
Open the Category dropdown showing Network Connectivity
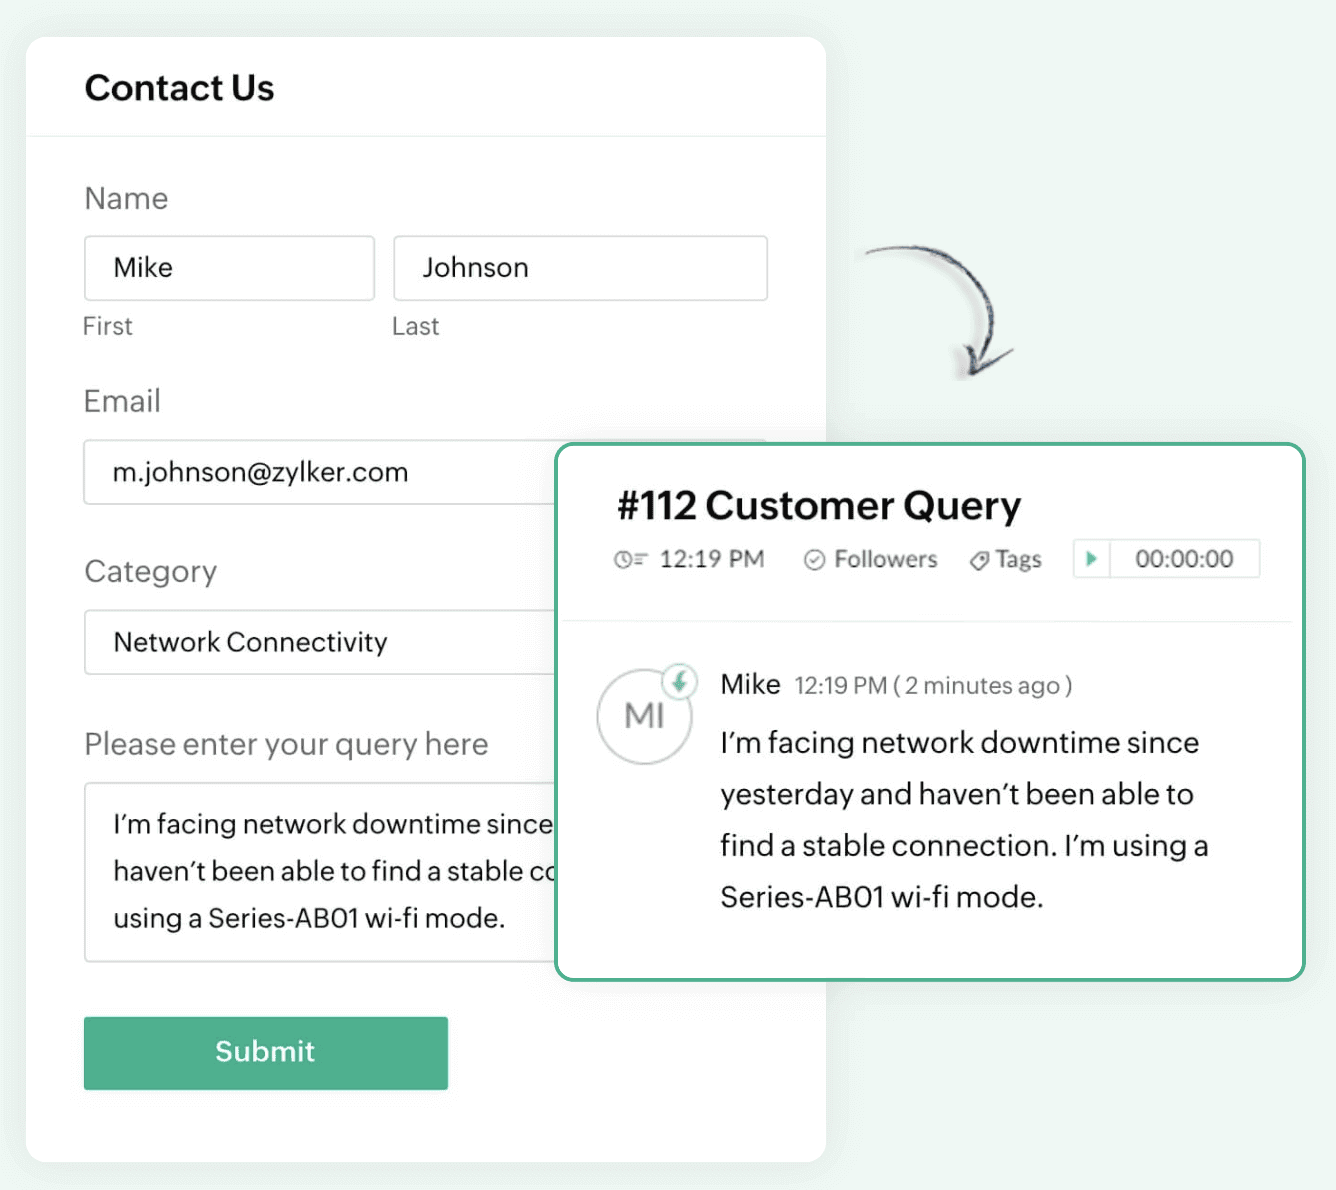coord(320,642)
